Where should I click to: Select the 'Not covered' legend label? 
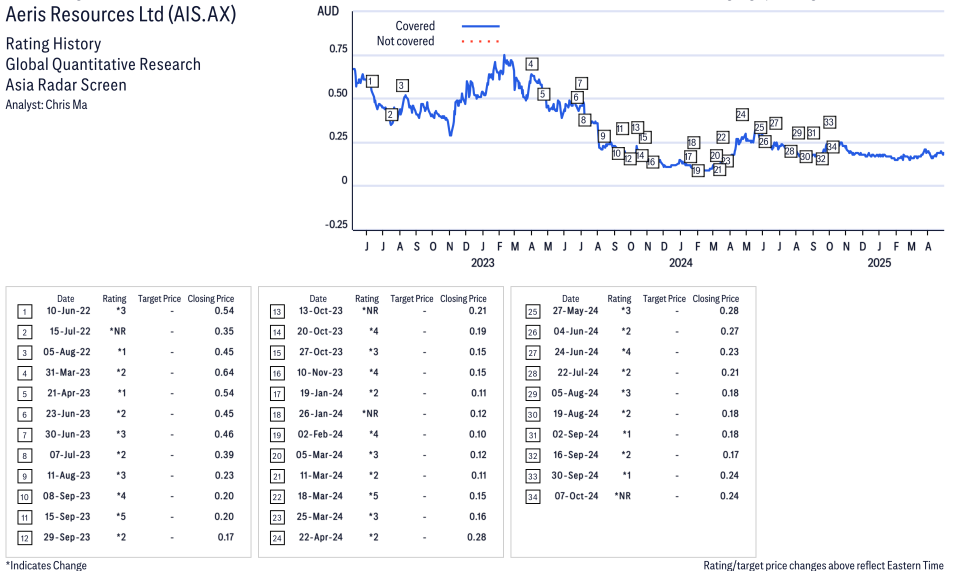click(406, 41)
